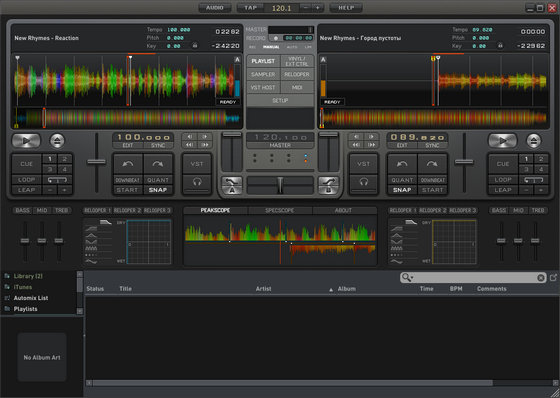Screen dimensions: 560x398
Task: Click the crossfader assign A icon
Action: (232, 185)
